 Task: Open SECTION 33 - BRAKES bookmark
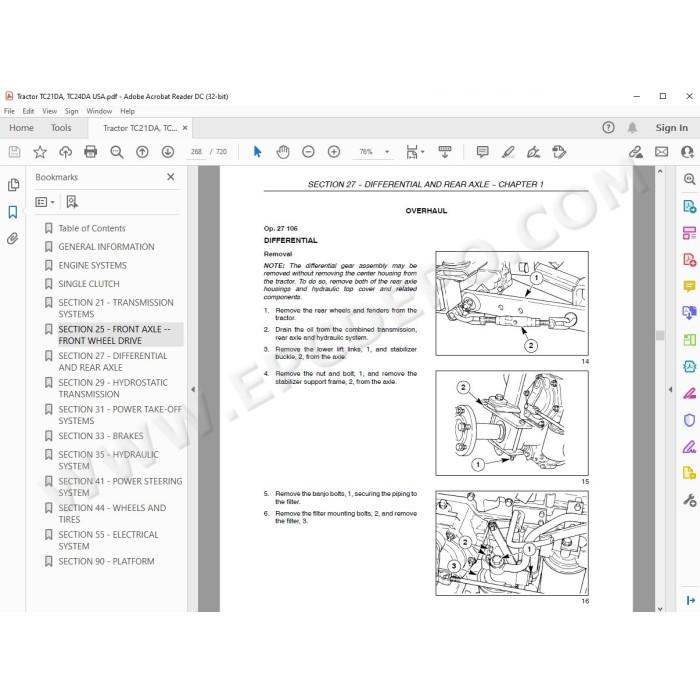[101, 436]
